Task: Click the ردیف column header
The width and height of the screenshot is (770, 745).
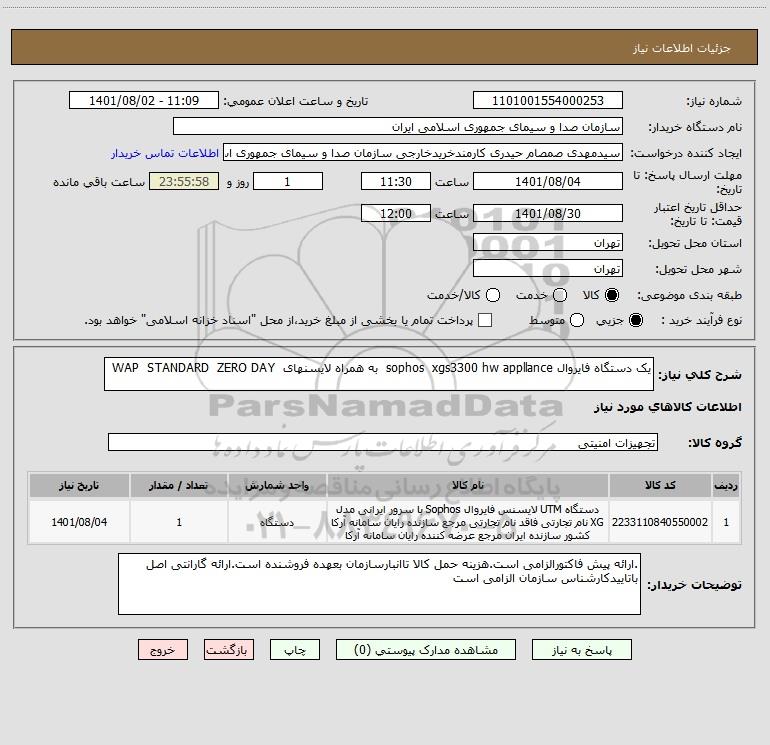Action: coord(726,485)
